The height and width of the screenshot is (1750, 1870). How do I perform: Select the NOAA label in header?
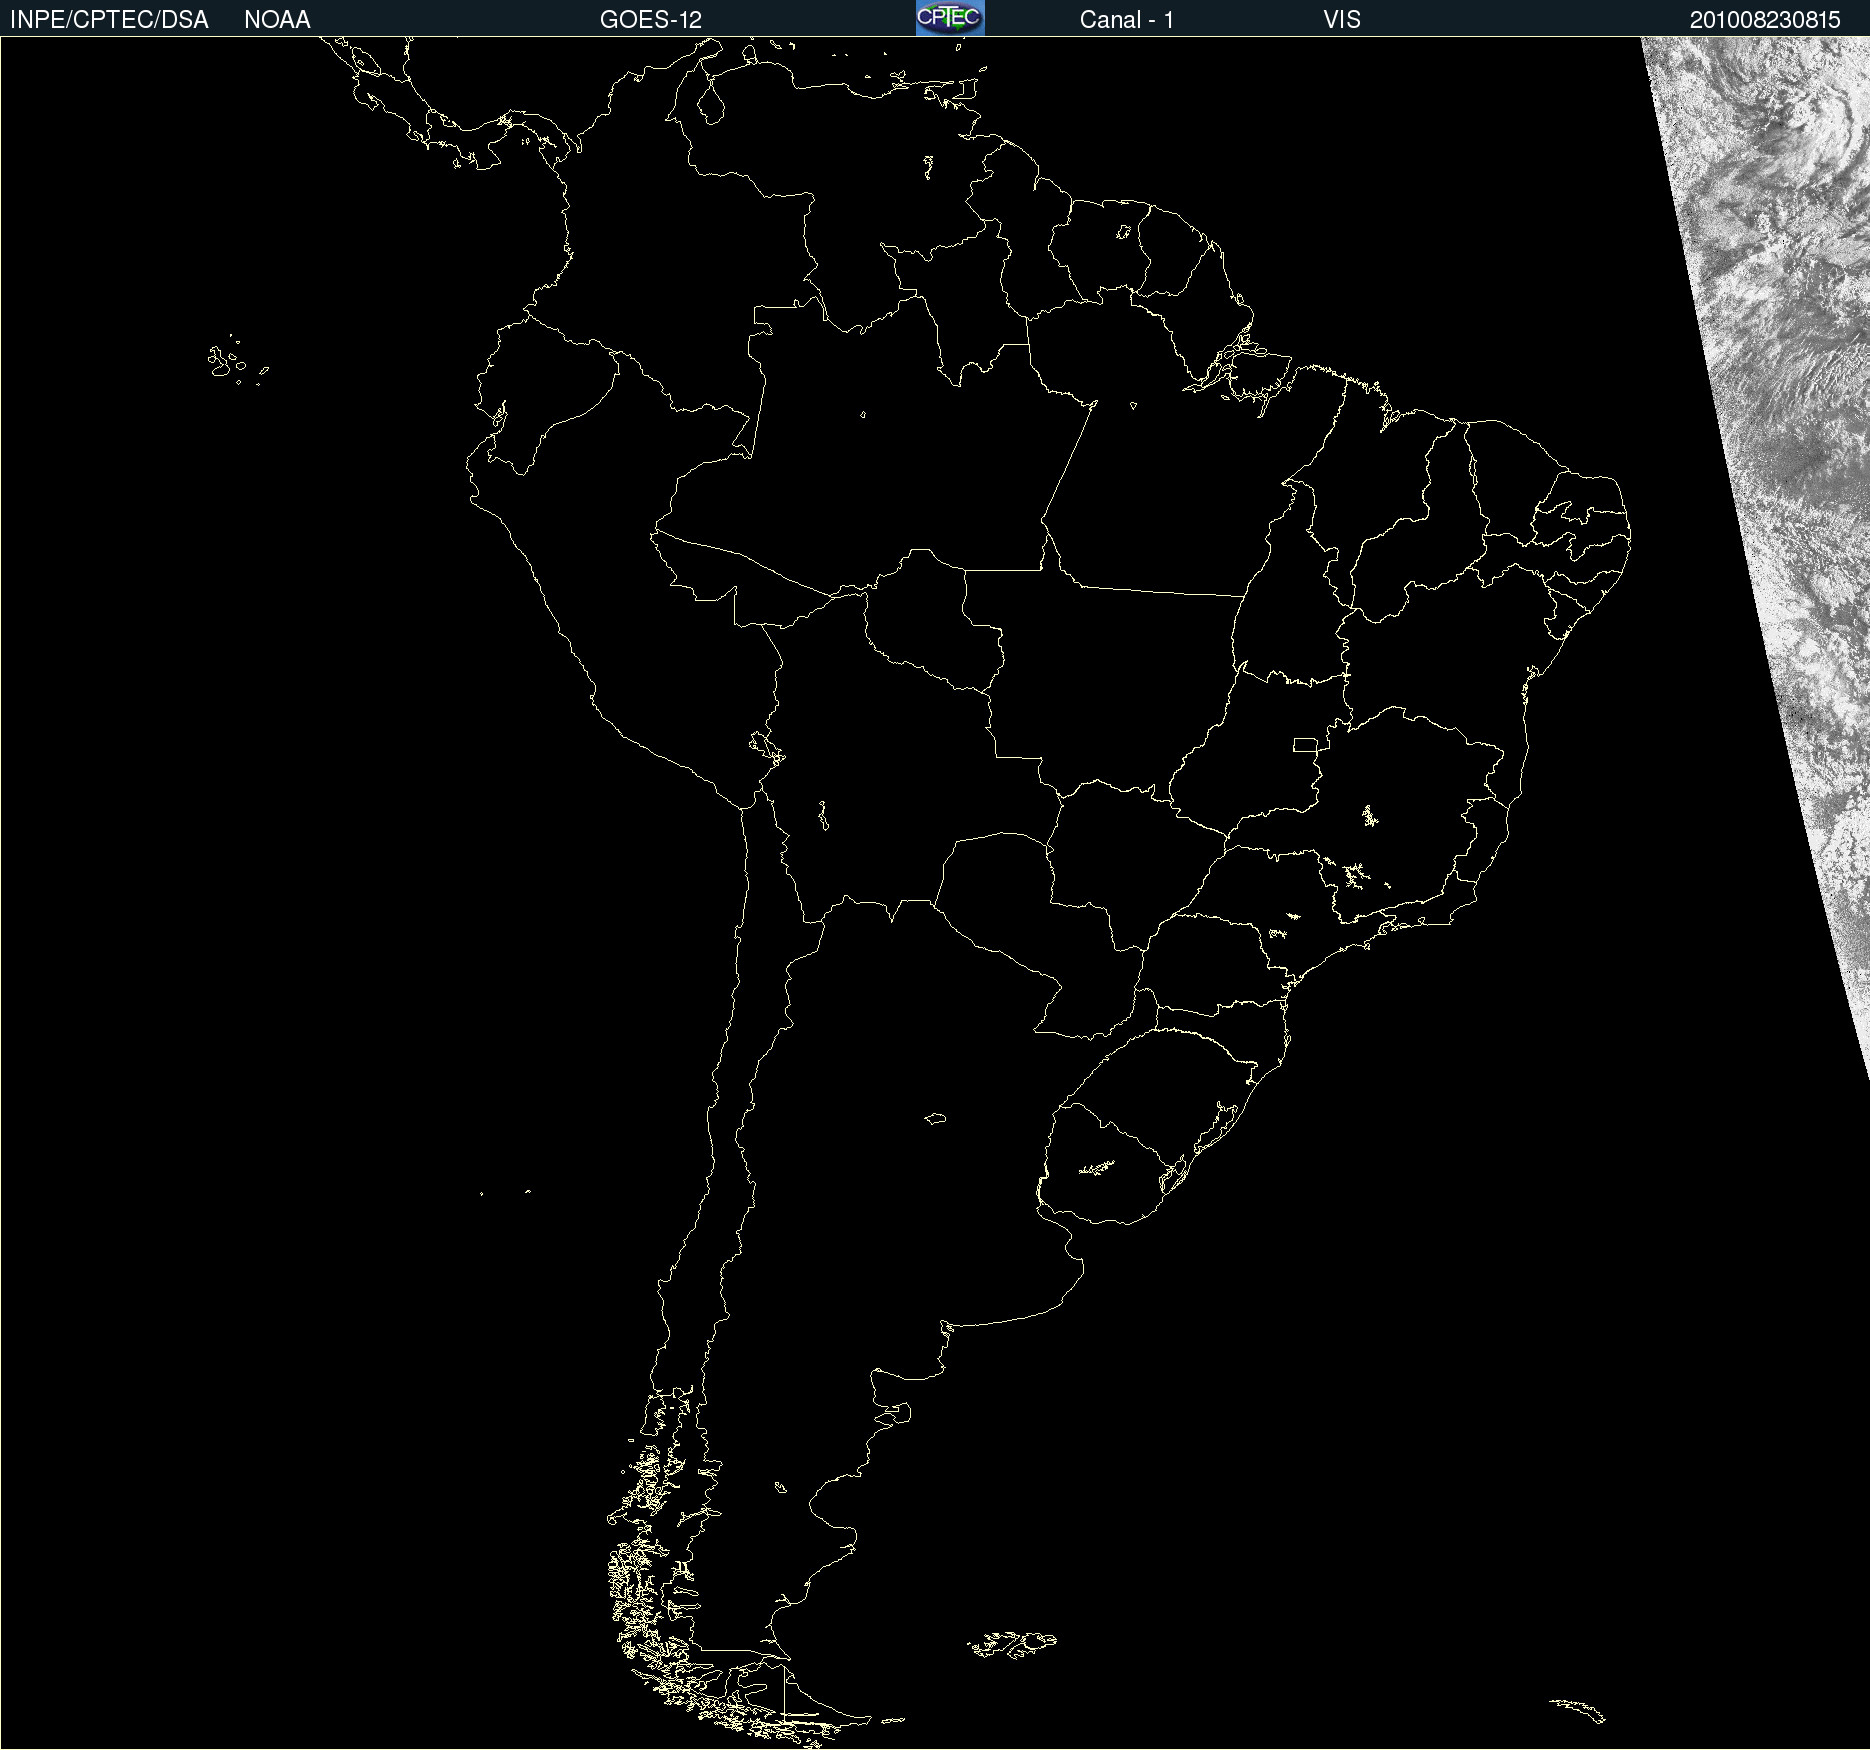[x=277, y=20]
